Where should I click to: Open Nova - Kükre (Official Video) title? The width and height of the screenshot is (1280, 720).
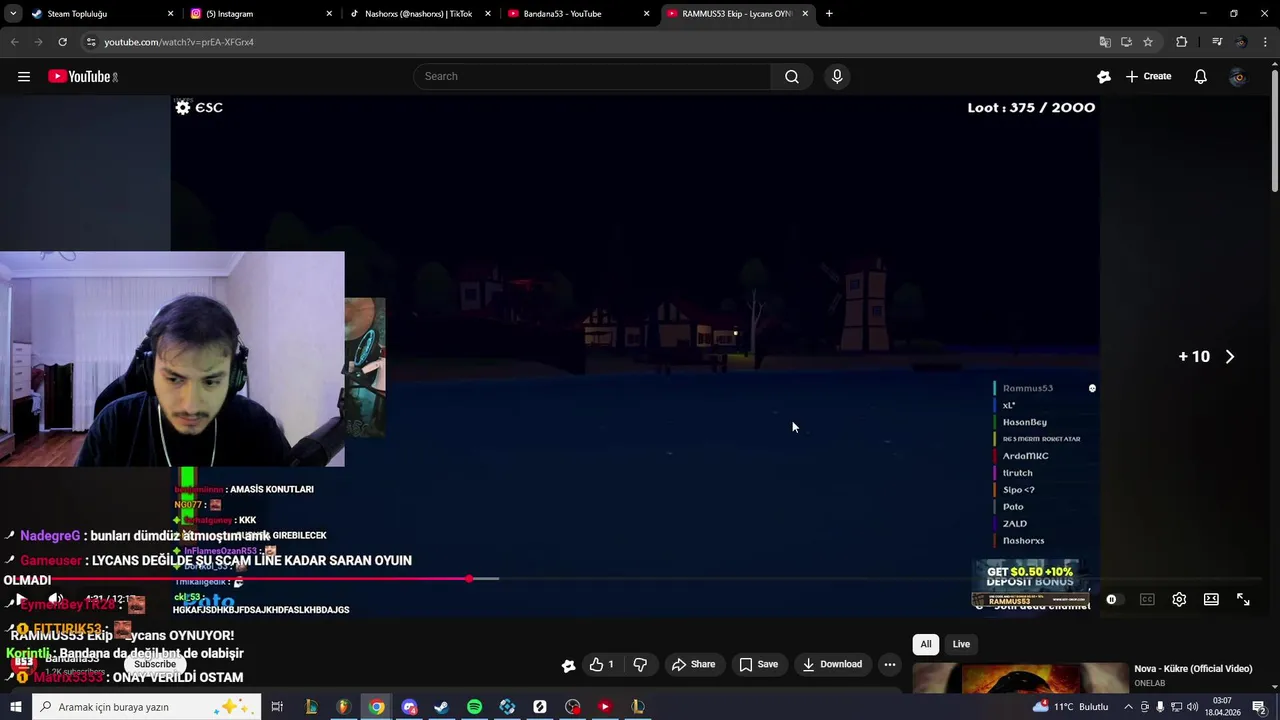1193,668
